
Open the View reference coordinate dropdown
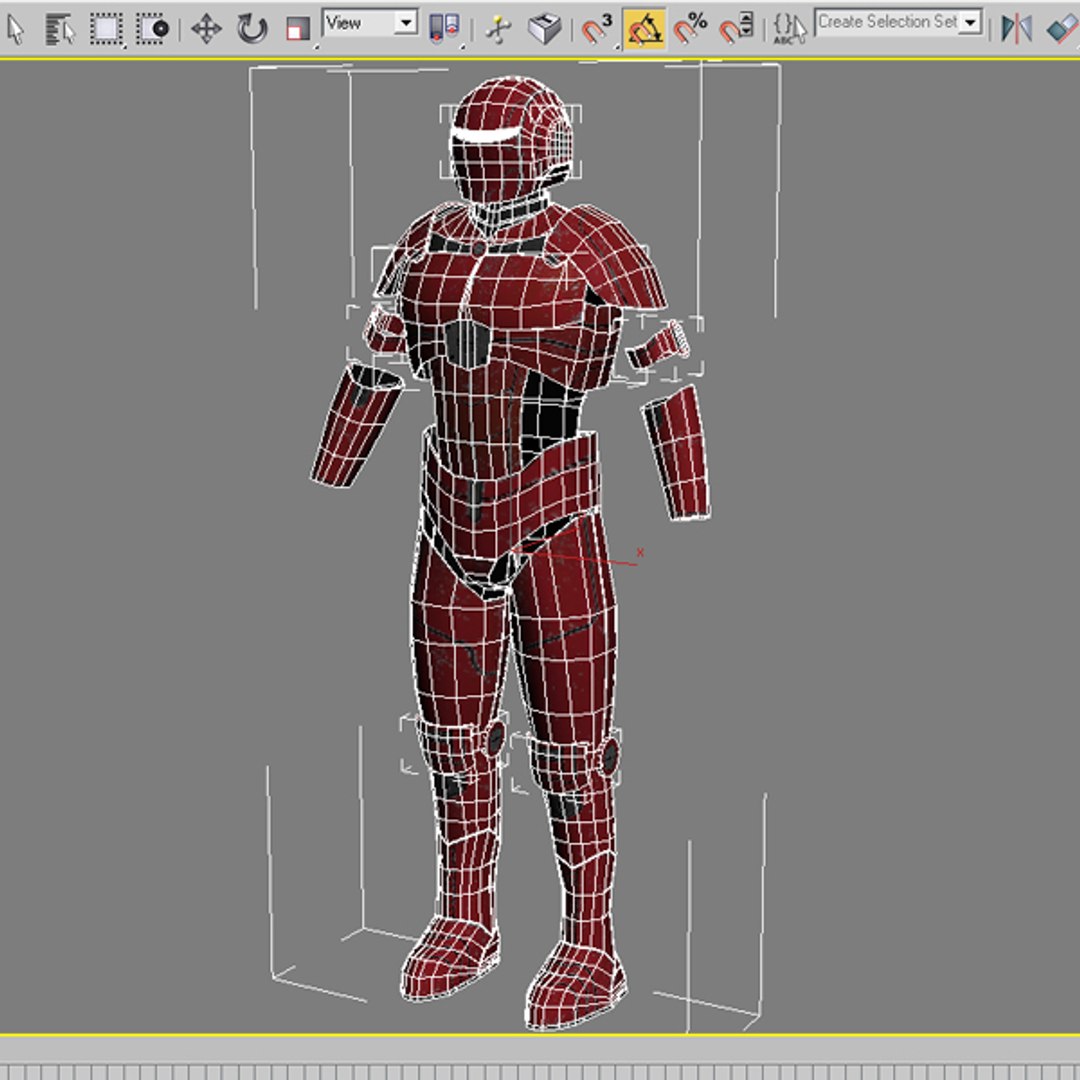click(x=370, y=23)
